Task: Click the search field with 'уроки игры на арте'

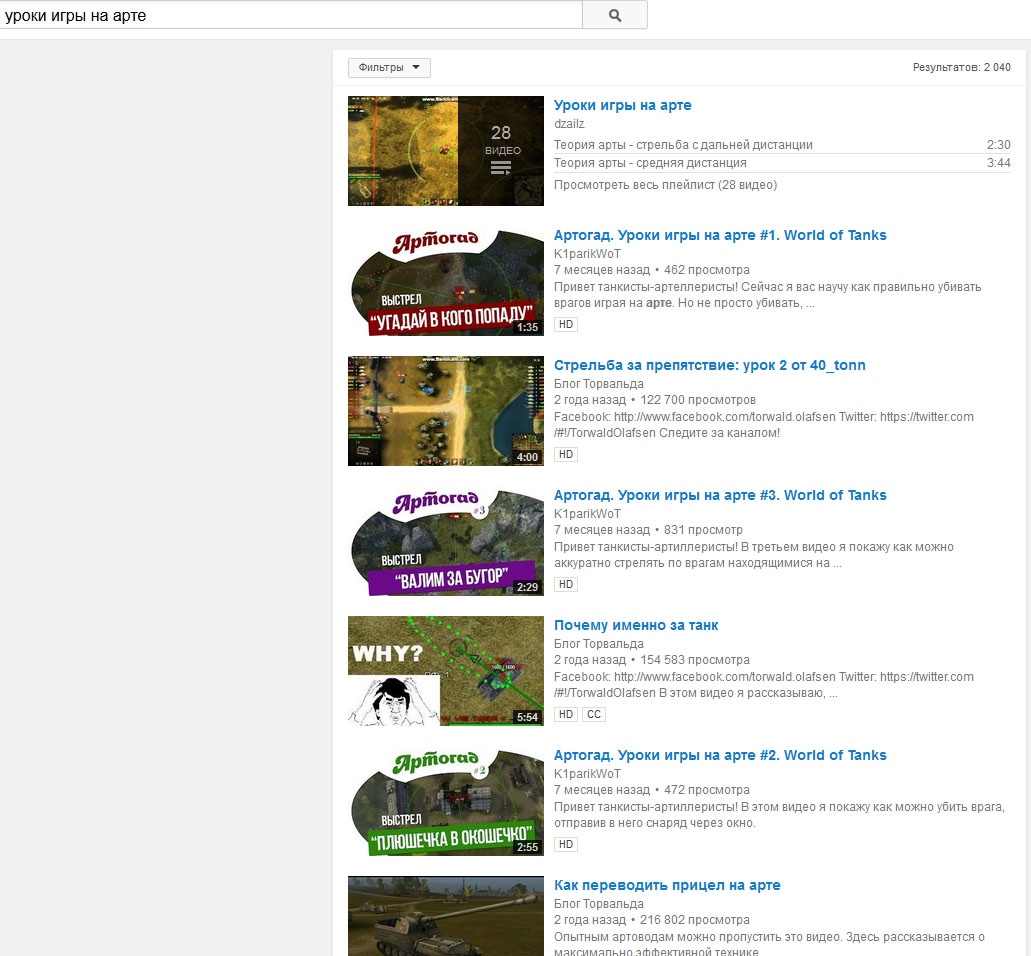Action: click(x=290, y=15)
